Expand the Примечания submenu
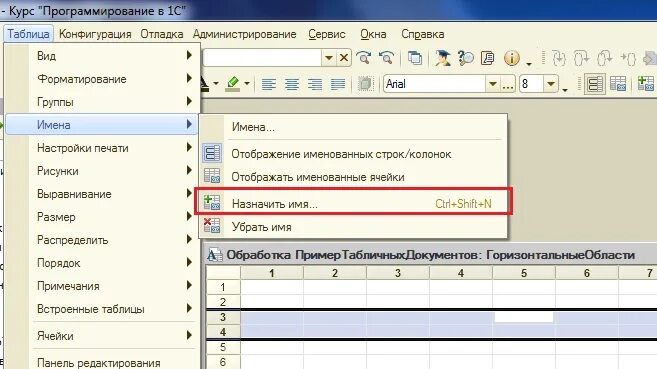The width and height of the screenshot is (657, 369). click(x=101, y=286)
